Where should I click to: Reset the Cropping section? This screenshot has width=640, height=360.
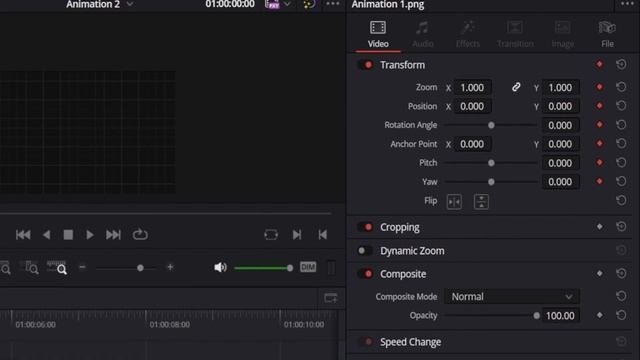point(621,227)
